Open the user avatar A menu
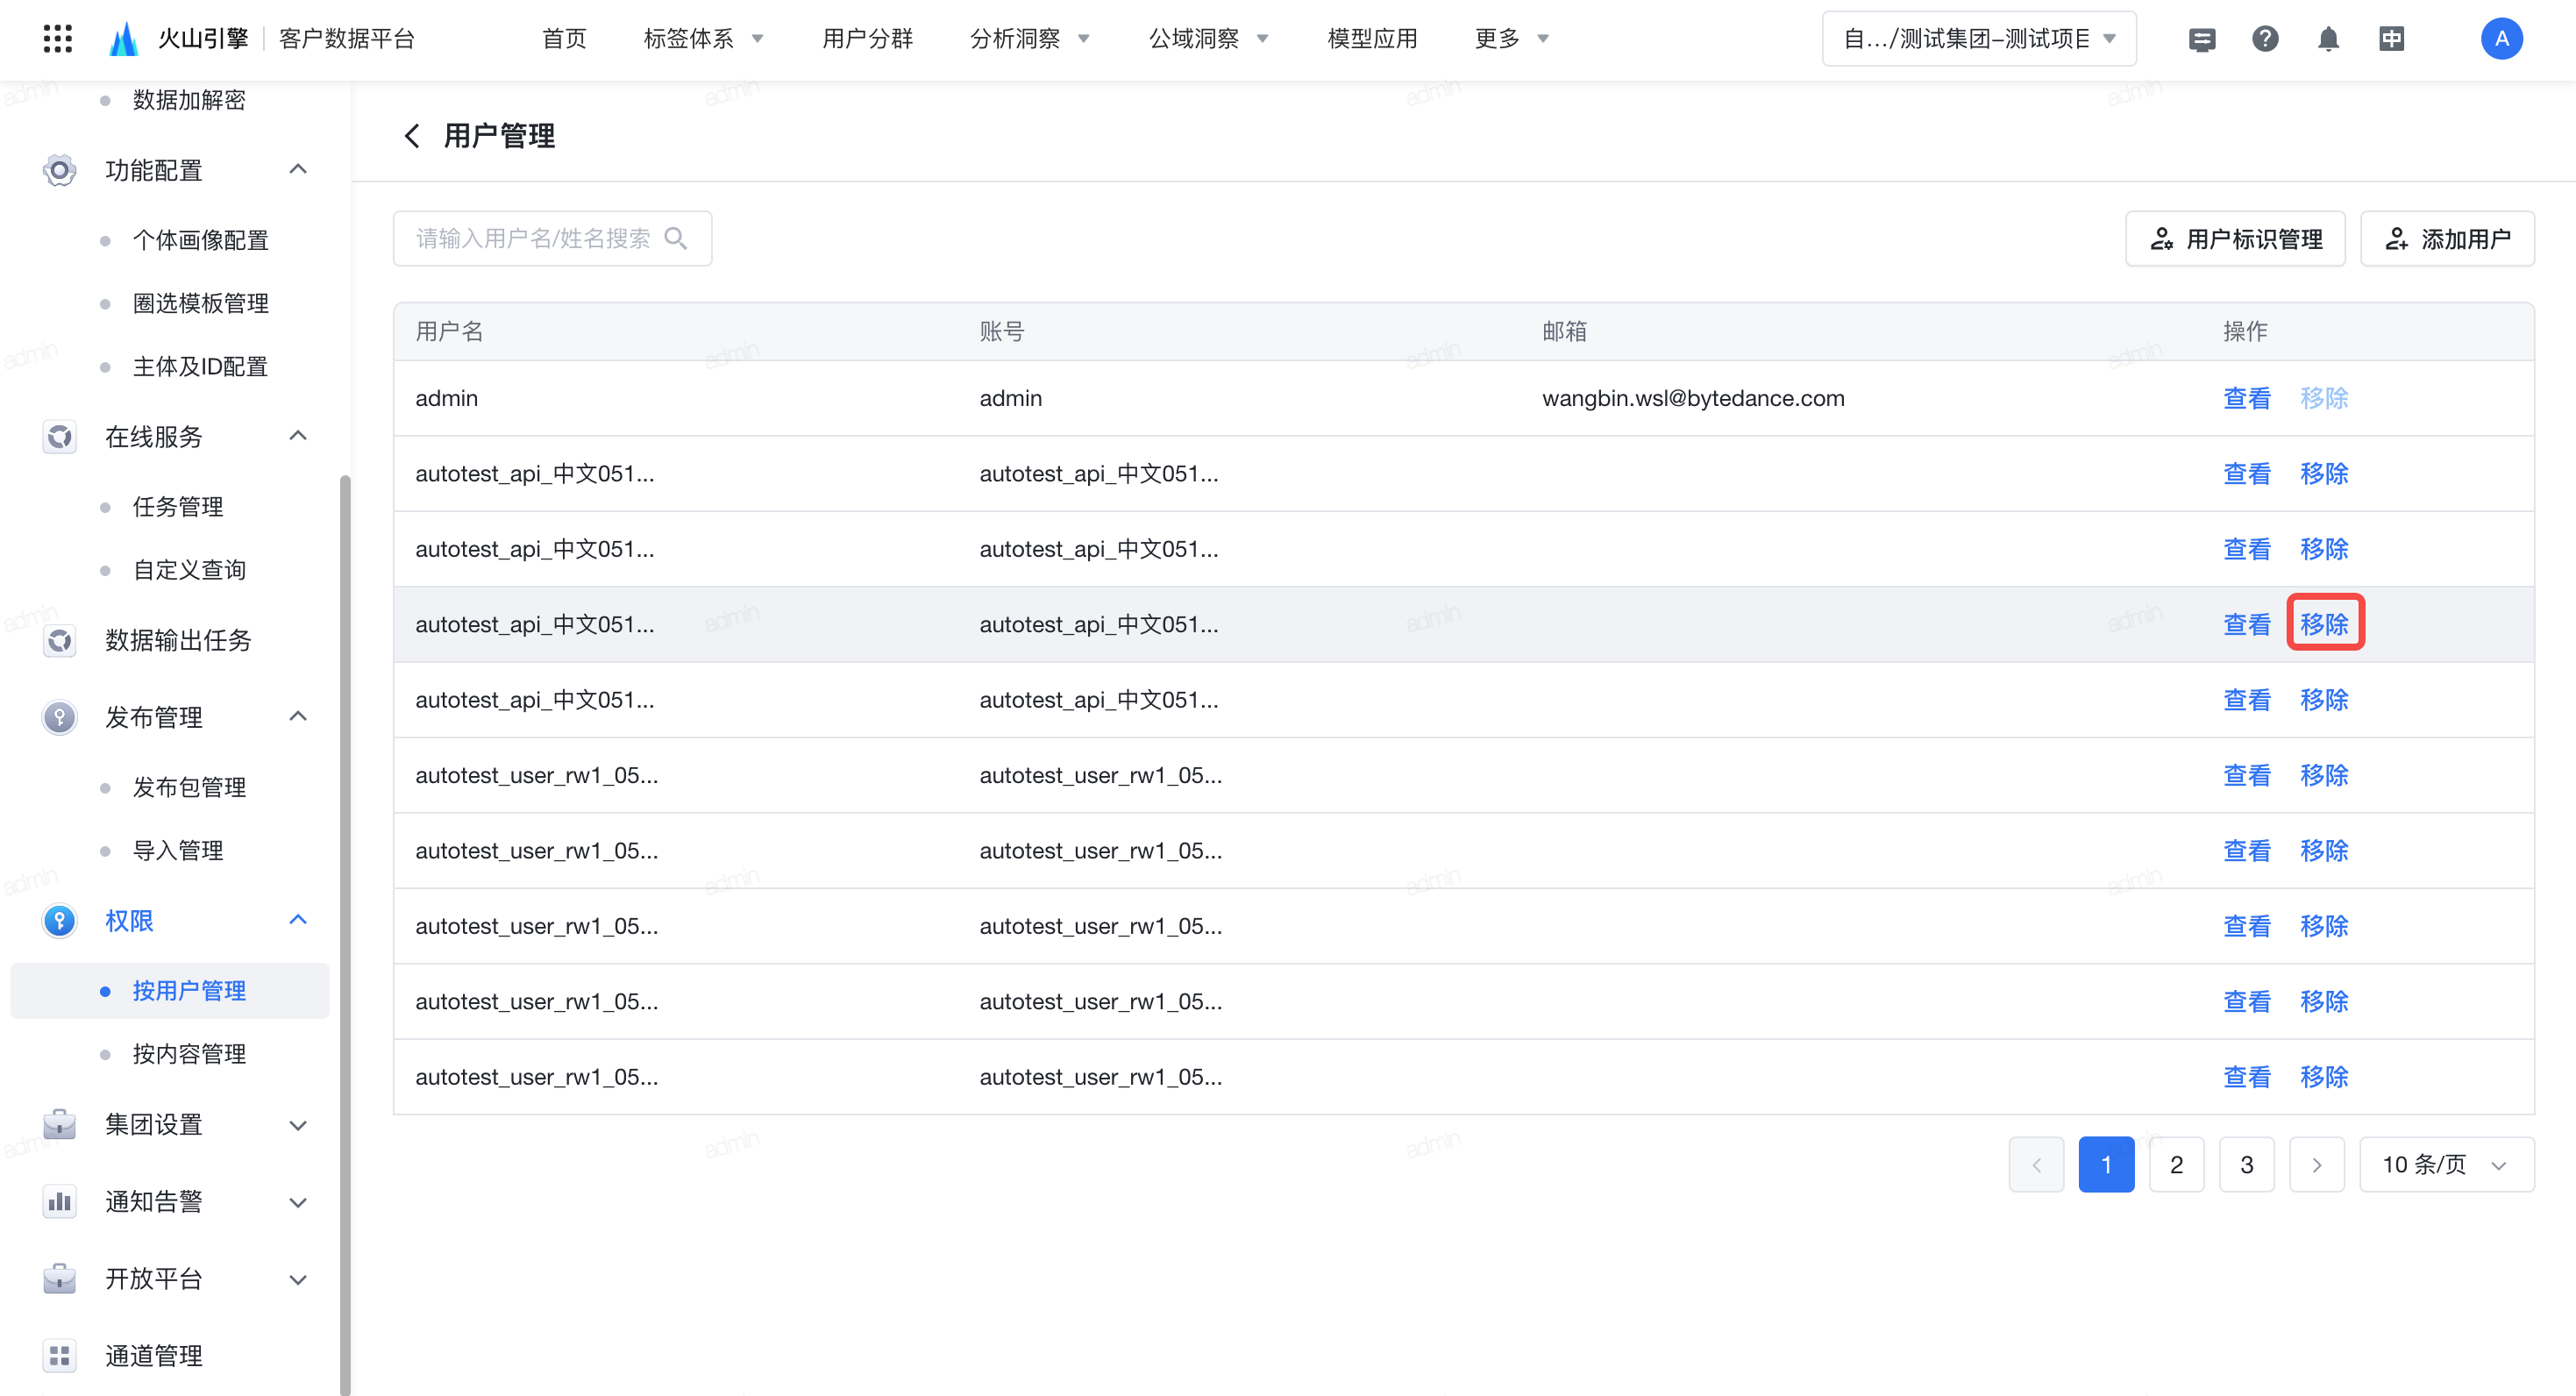This screenshot has height=1396, width=2576. point(2501,39)
